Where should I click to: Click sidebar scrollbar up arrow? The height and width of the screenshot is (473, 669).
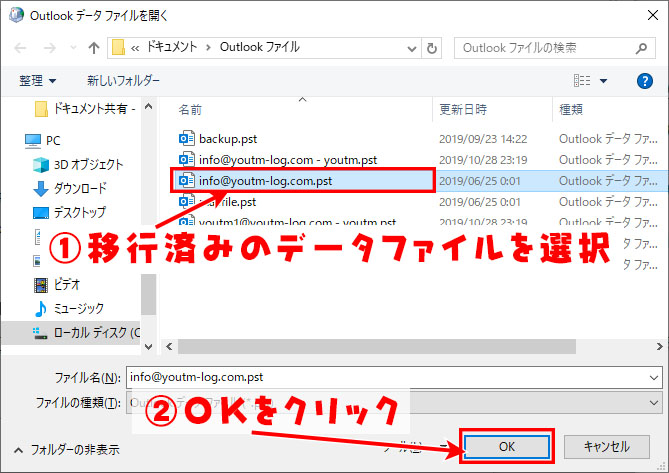148,107
